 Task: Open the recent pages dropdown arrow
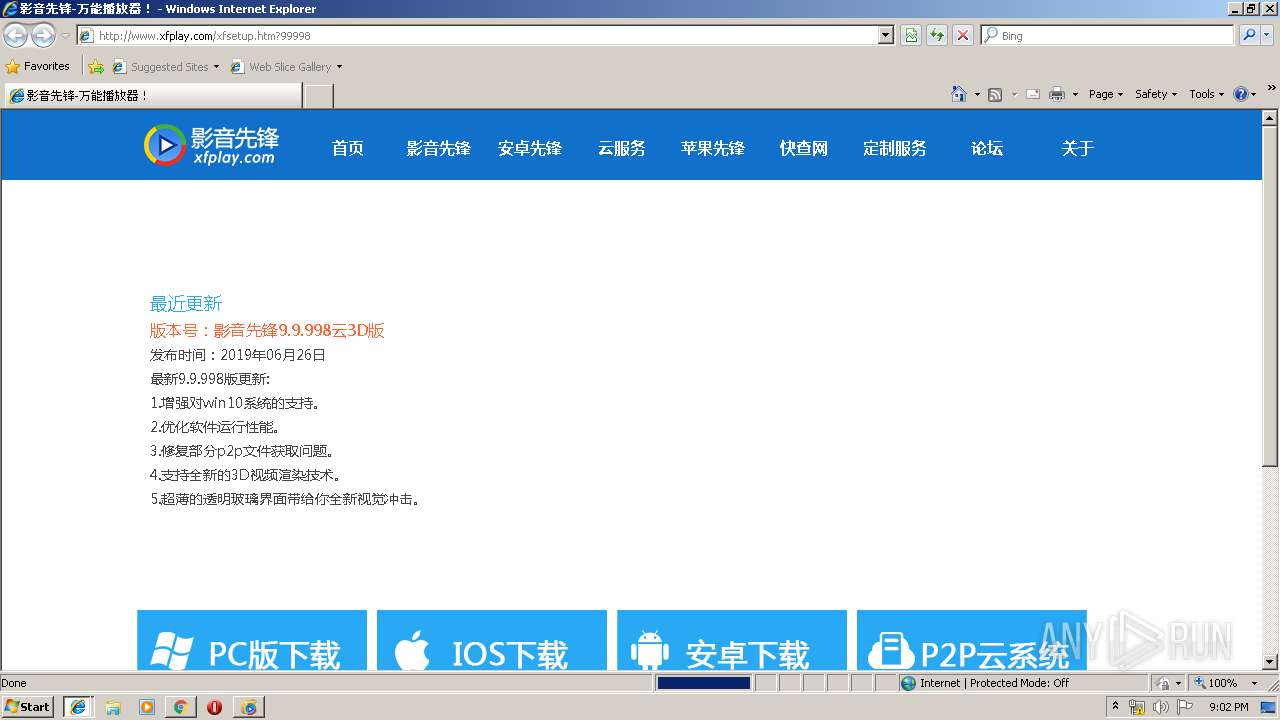pos(65,36)
